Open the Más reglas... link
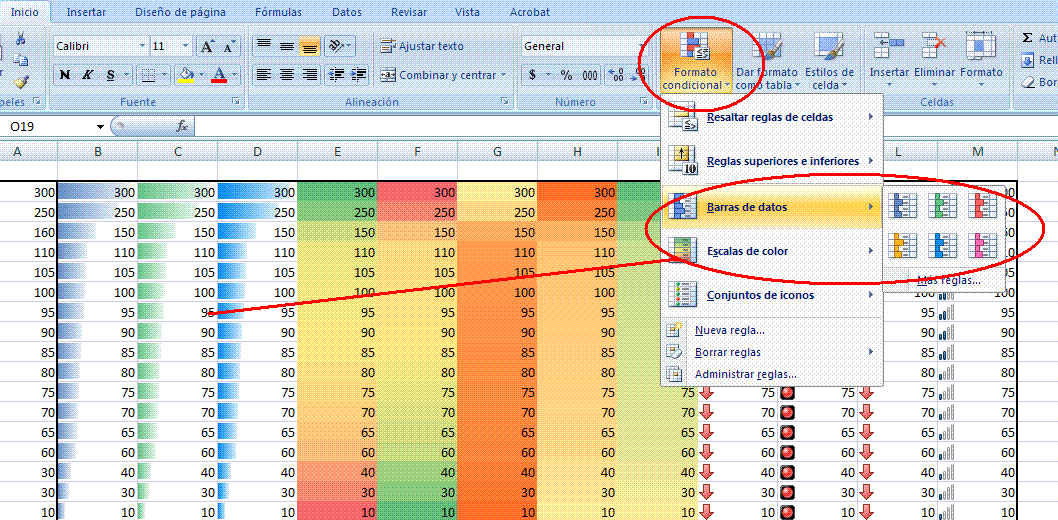This screenshot has height=520, width=1058. point(949,281)
